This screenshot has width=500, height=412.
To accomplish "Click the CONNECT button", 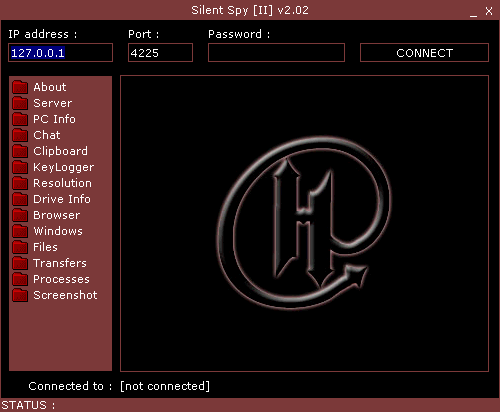I will tap(424, 53).
